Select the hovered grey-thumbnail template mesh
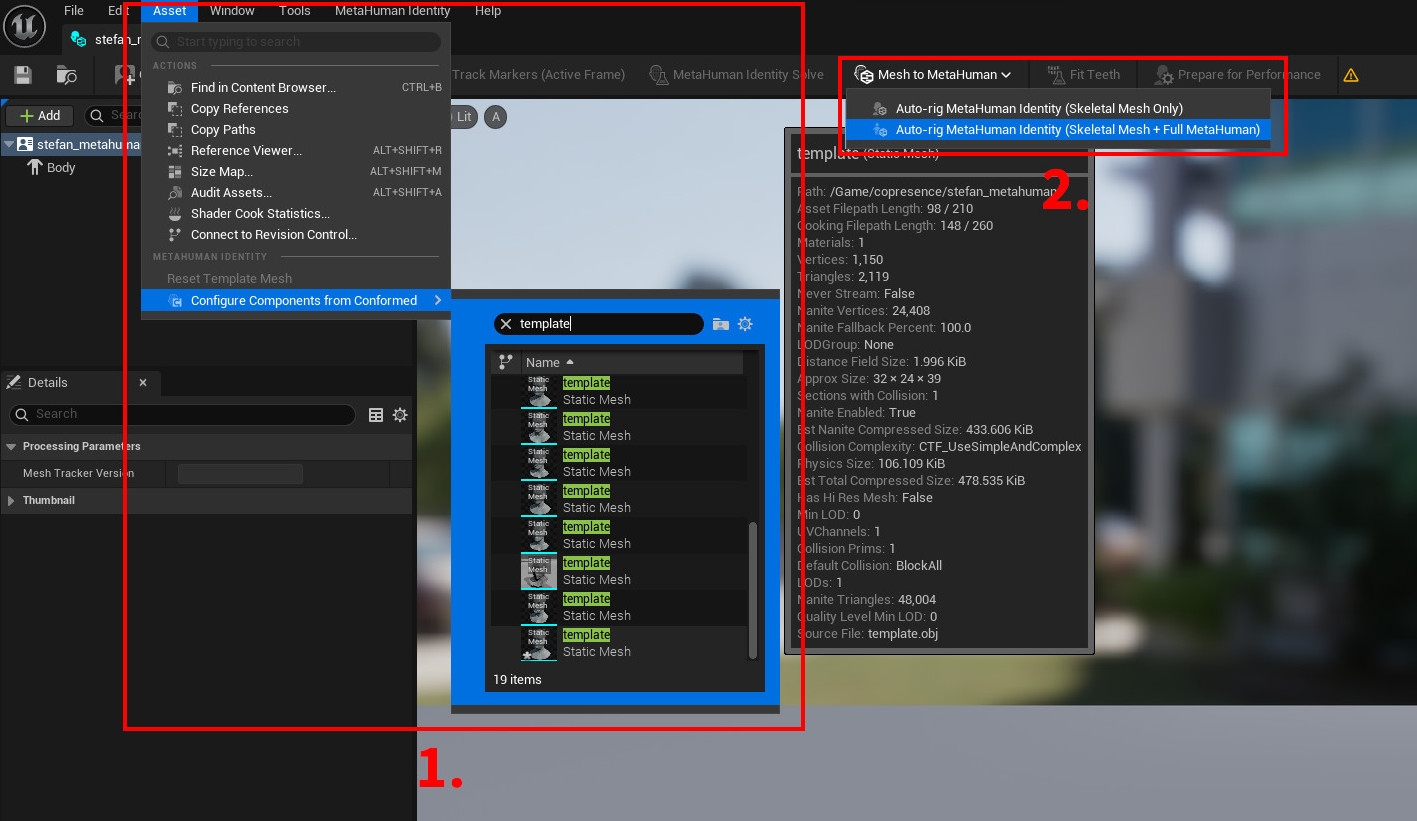 (x=618, y=572)
